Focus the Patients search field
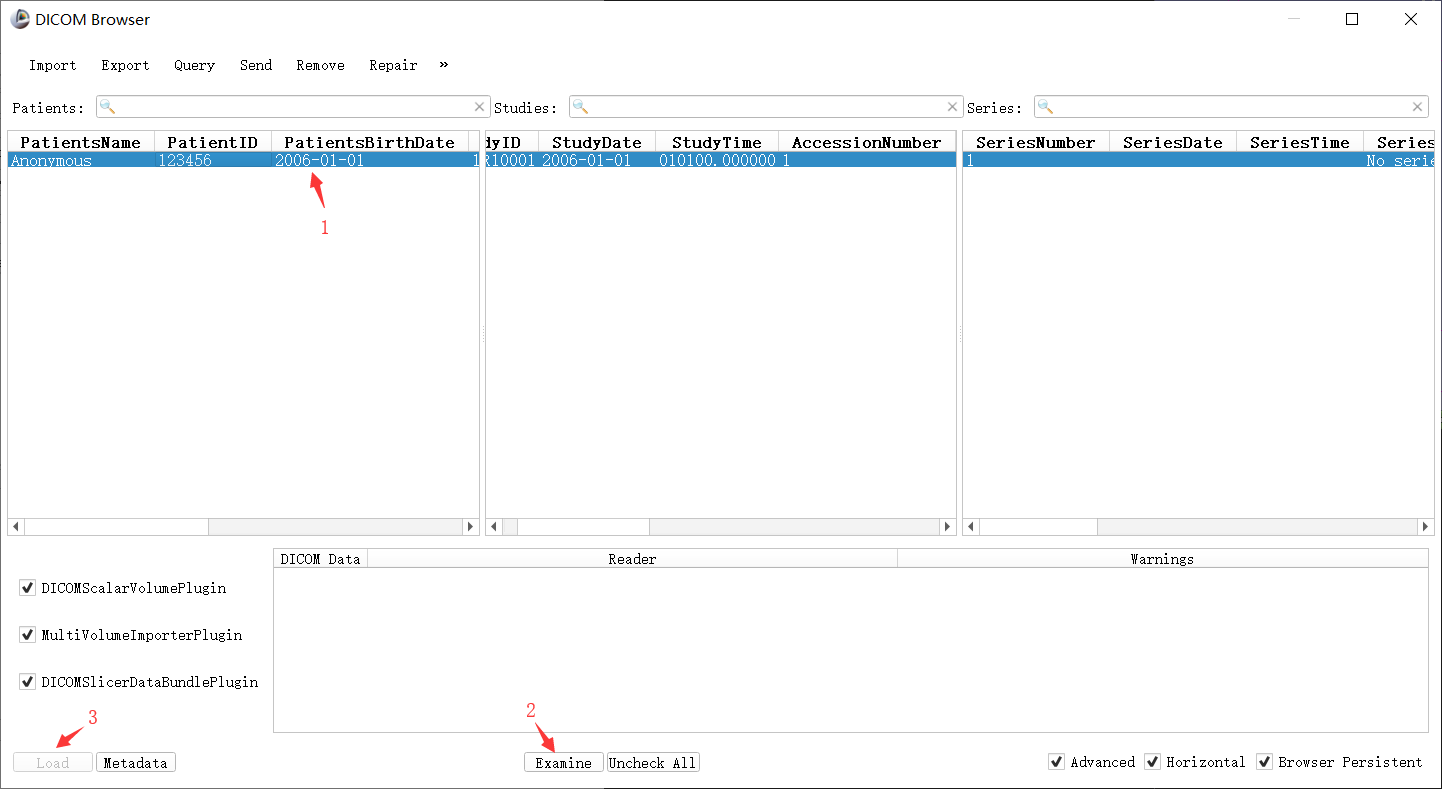 (x=293, y=107)
